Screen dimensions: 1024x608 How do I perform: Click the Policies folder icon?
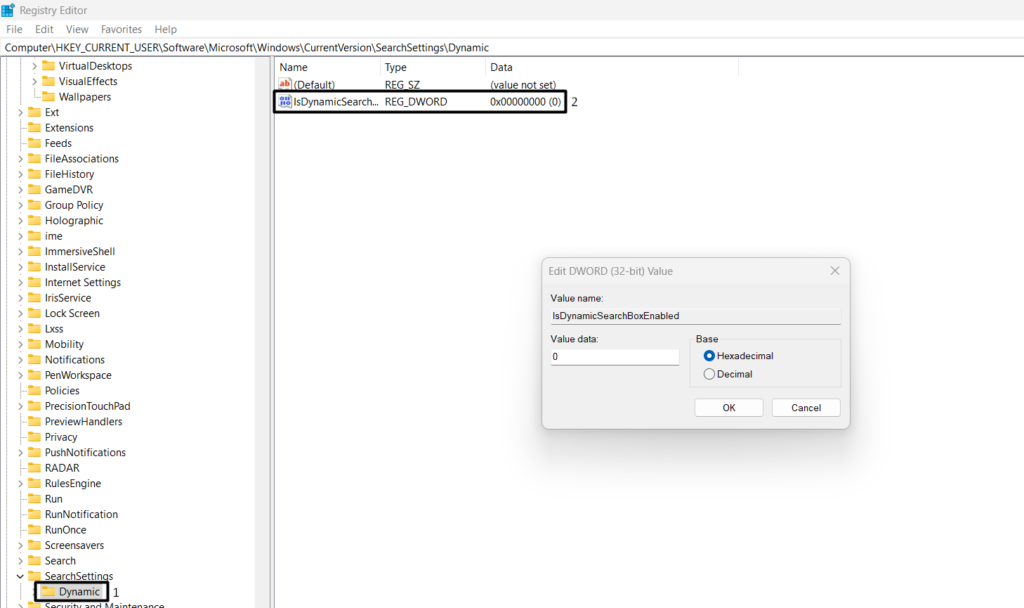point(35,390)
